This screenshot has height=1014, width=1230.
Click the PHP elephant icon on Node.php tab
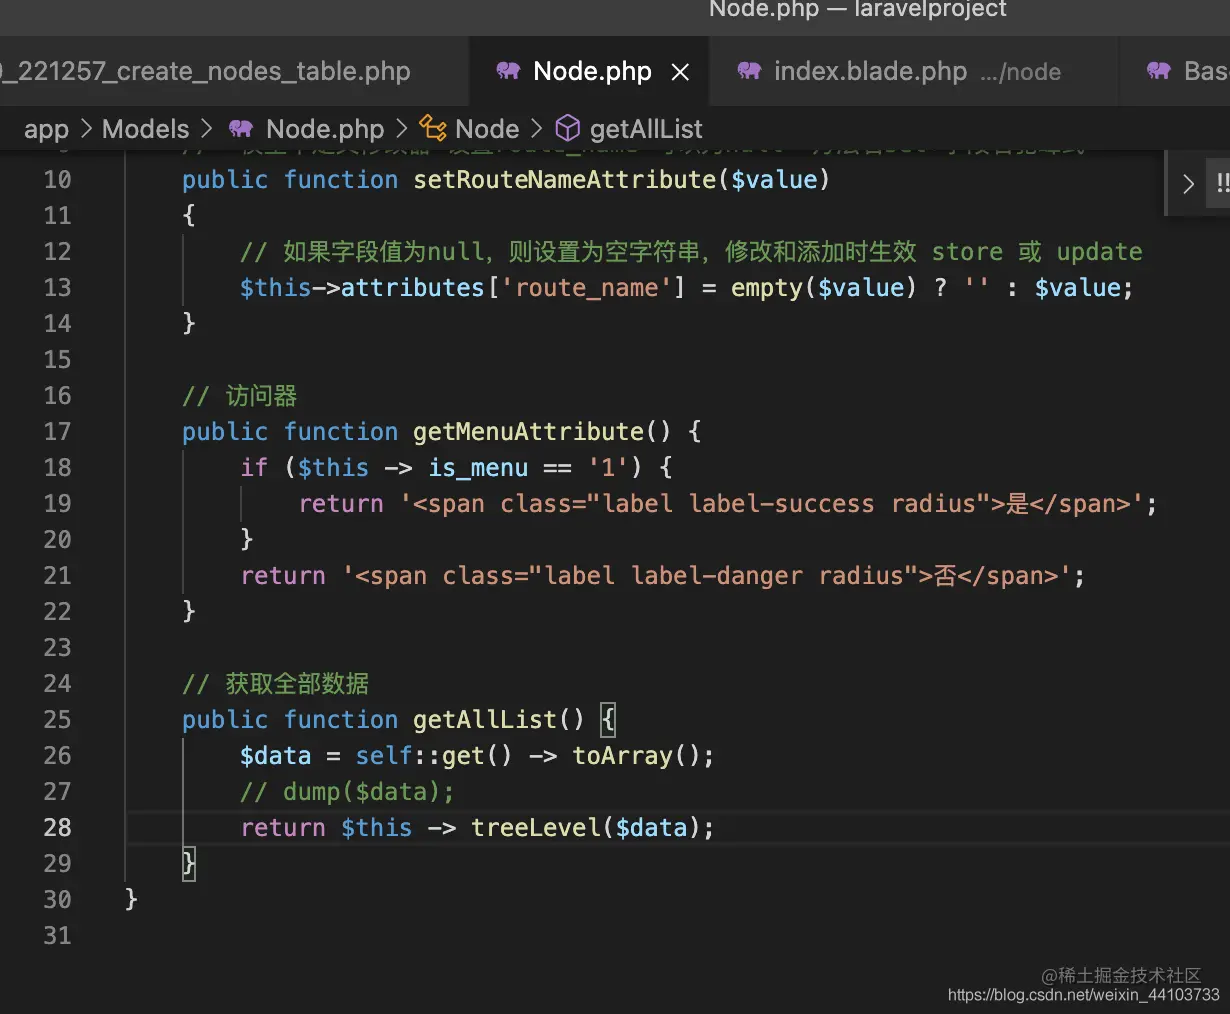(x=508, y=71)
